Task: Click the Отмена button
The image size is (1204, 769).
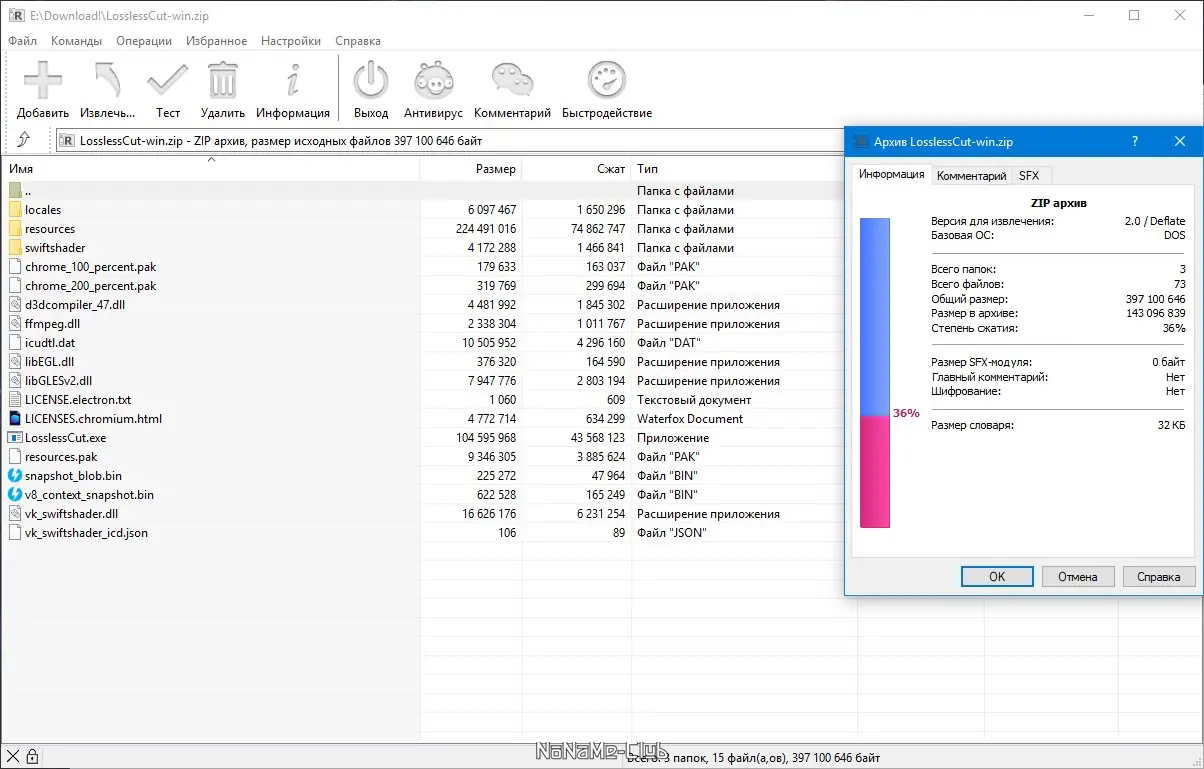Action: 1078,577
